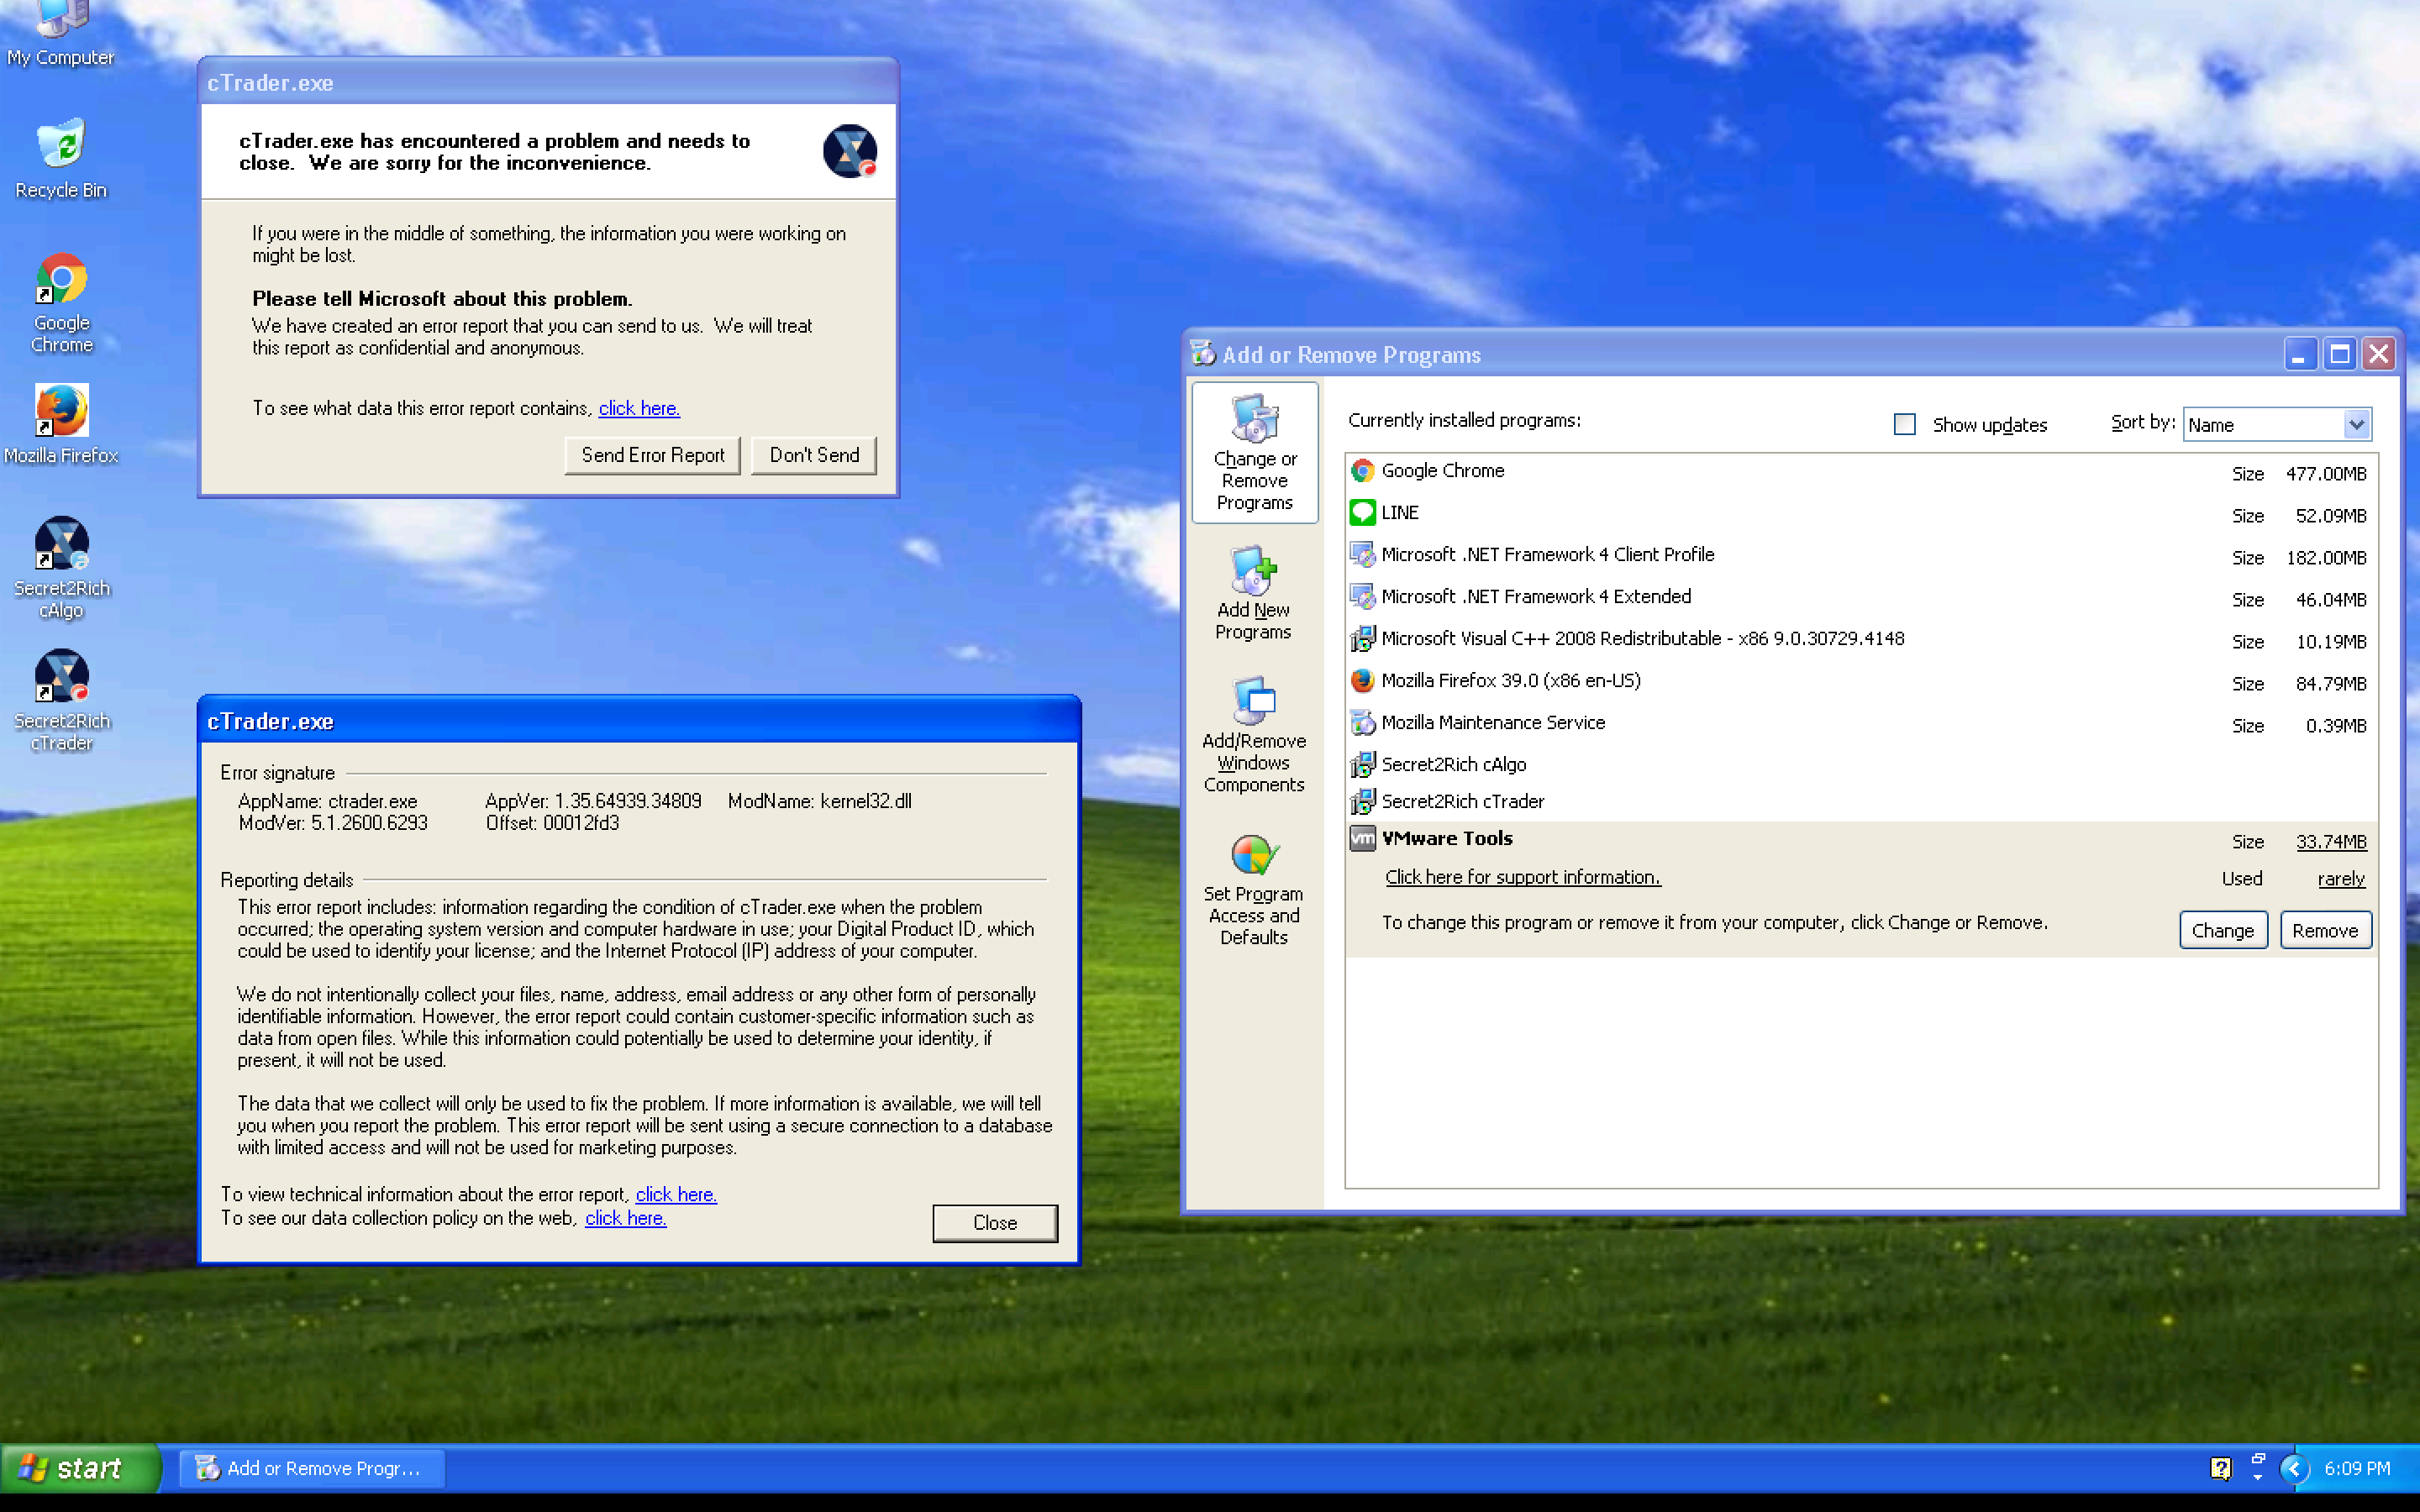This screenshot has height=1512, width=2420.
Task: Click 'AppName: ctrader.exe' text
Action: [x=327, y=801]
